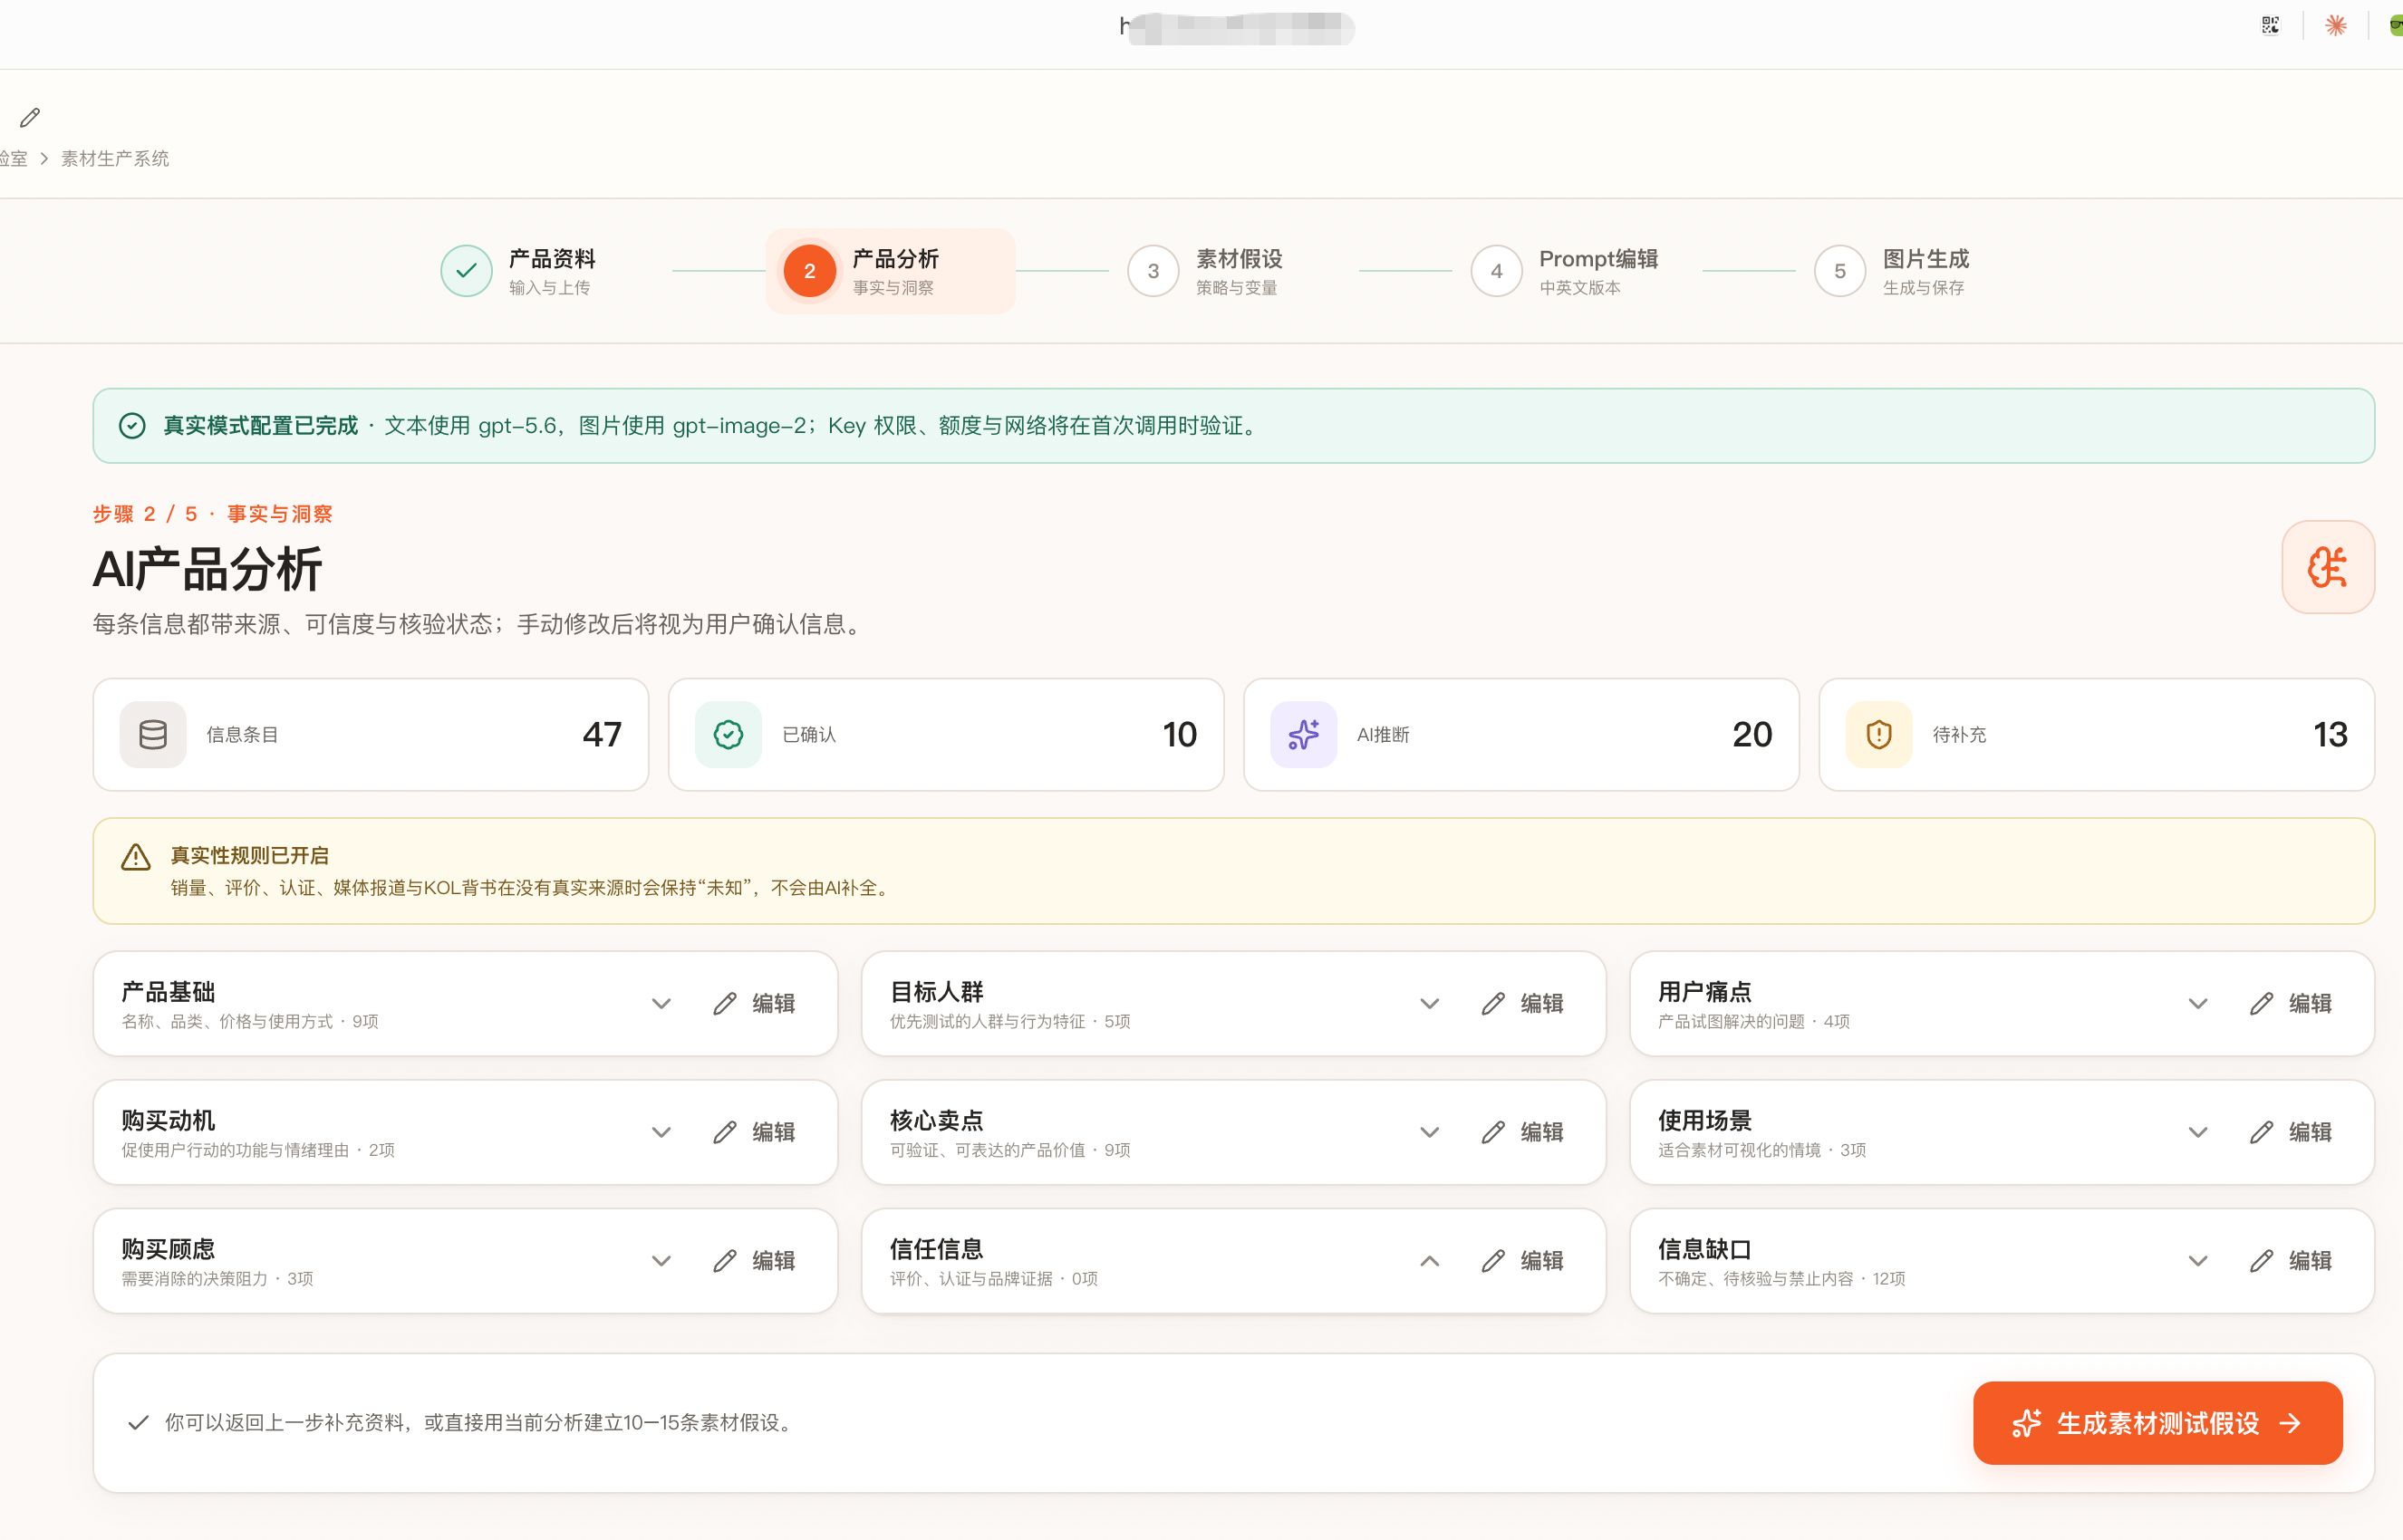This screenshot has height=1540, width=2403.
Task: Click the warning triangle in 真实性规则 banner
Action: [x=136, y=857]
